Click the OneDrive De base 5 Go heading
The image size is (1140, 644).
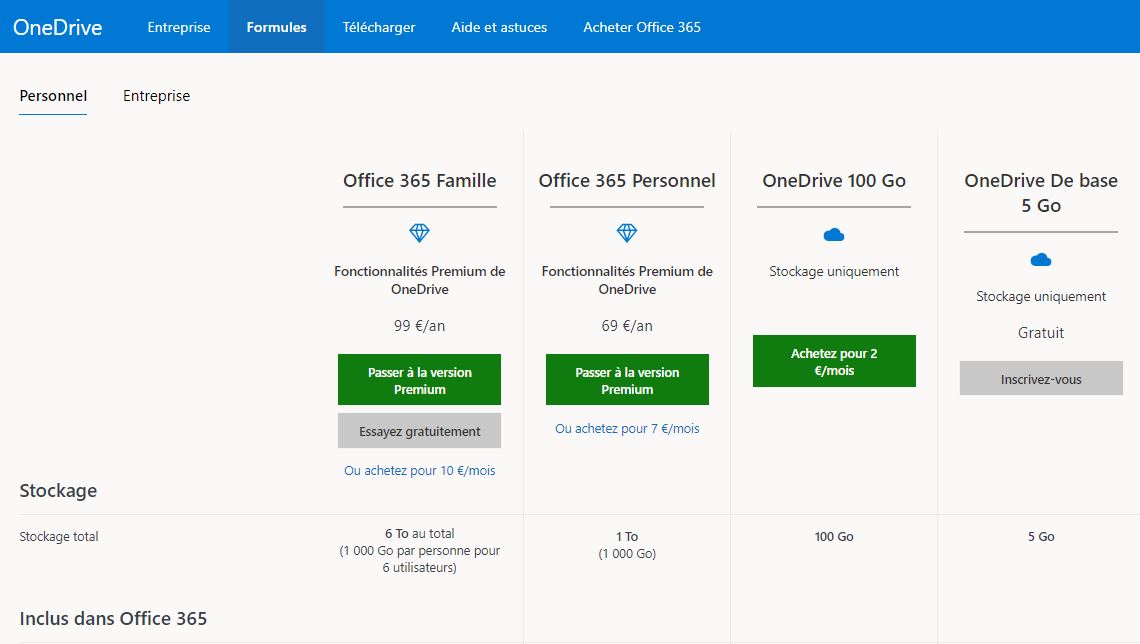coord(1041,193)
